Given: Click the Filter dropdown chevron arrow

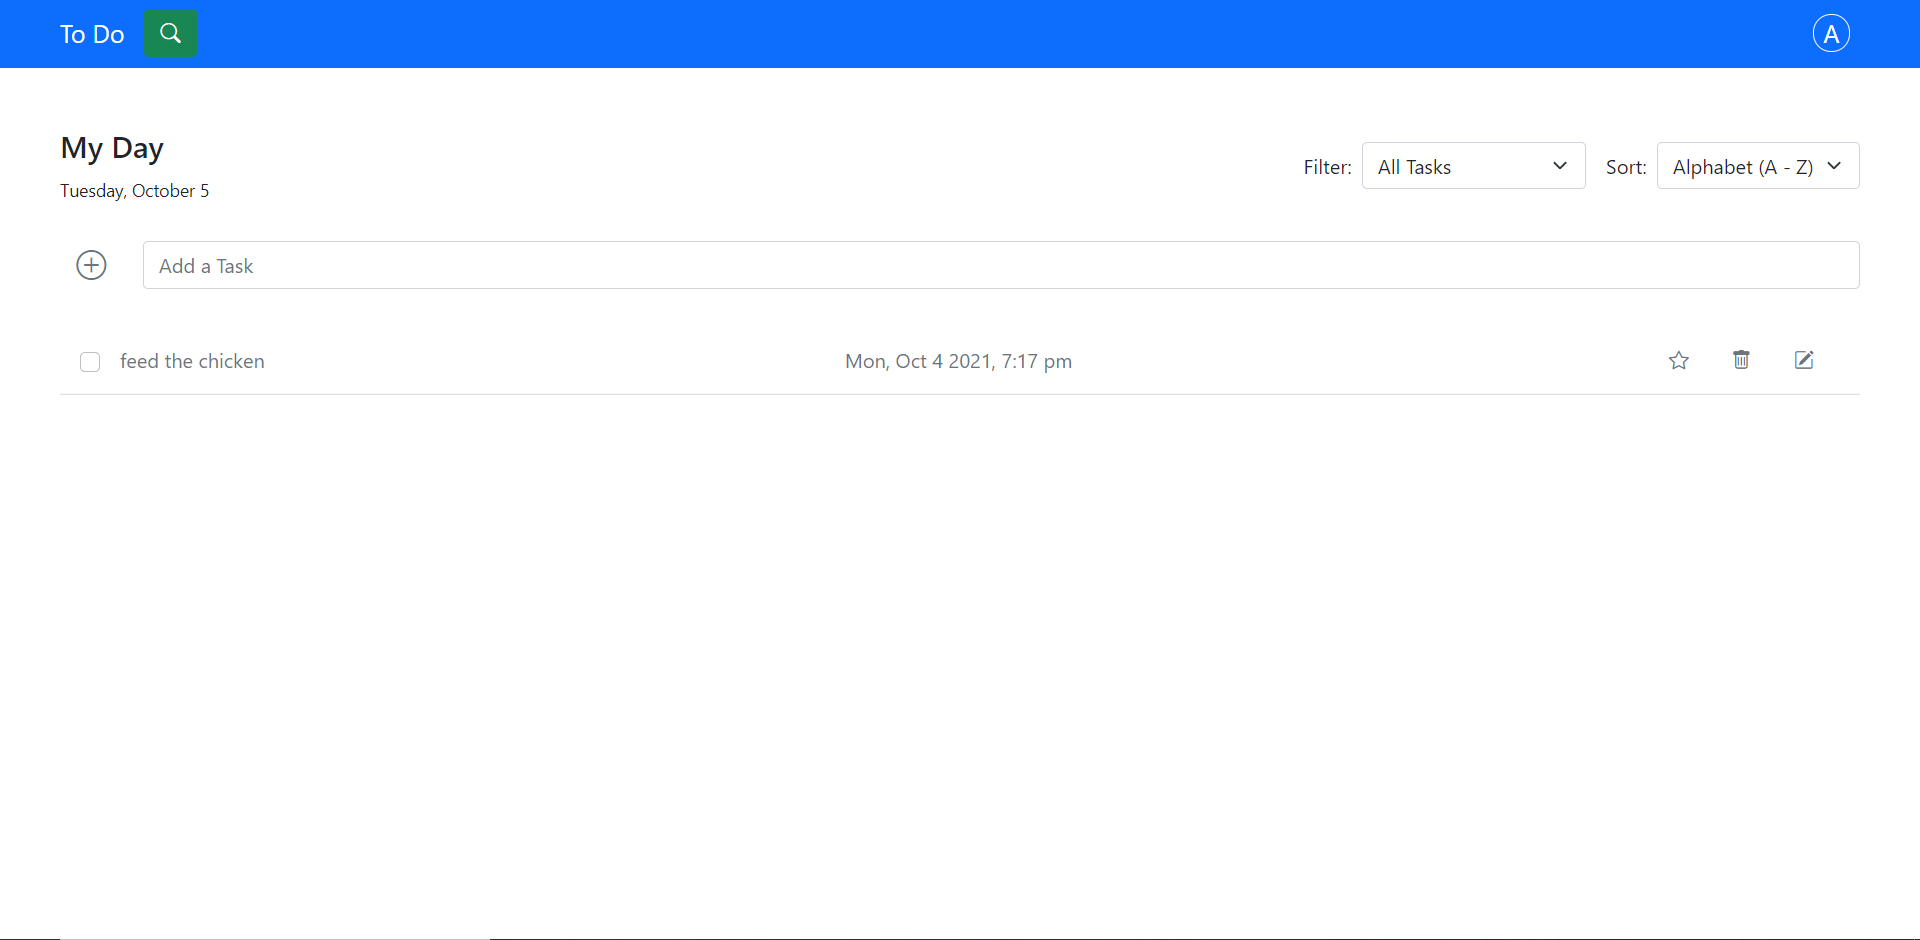Looking at the screenshot, I should pyautogui.click(x=1560, y=166).
